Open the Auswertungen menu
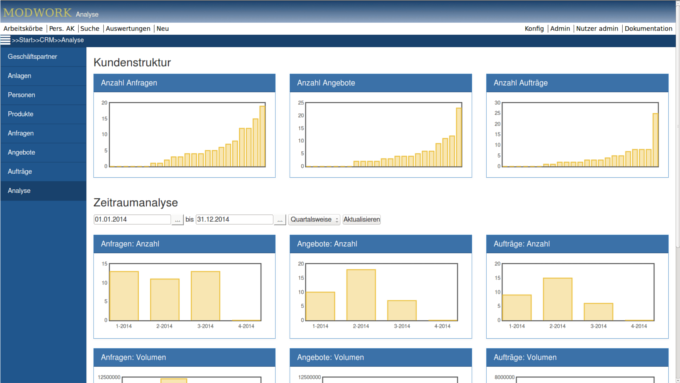 128,29
